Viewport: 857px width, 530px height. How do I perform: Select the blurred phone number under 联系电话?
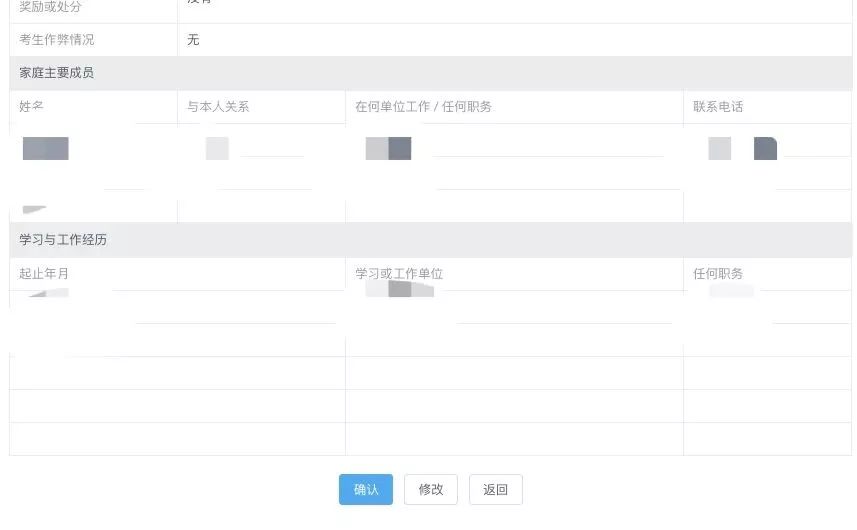742,149
